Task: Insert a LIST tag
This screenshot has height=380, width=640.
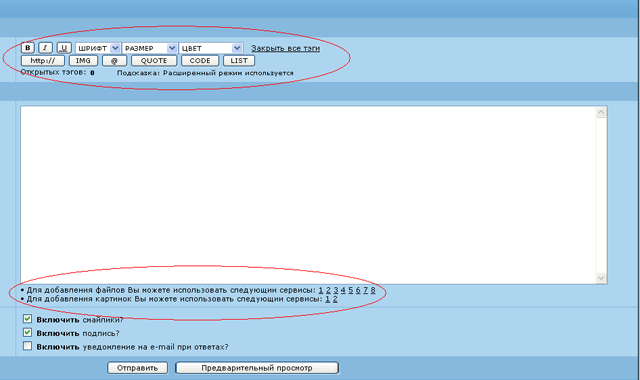Action: tap(239, 61)
